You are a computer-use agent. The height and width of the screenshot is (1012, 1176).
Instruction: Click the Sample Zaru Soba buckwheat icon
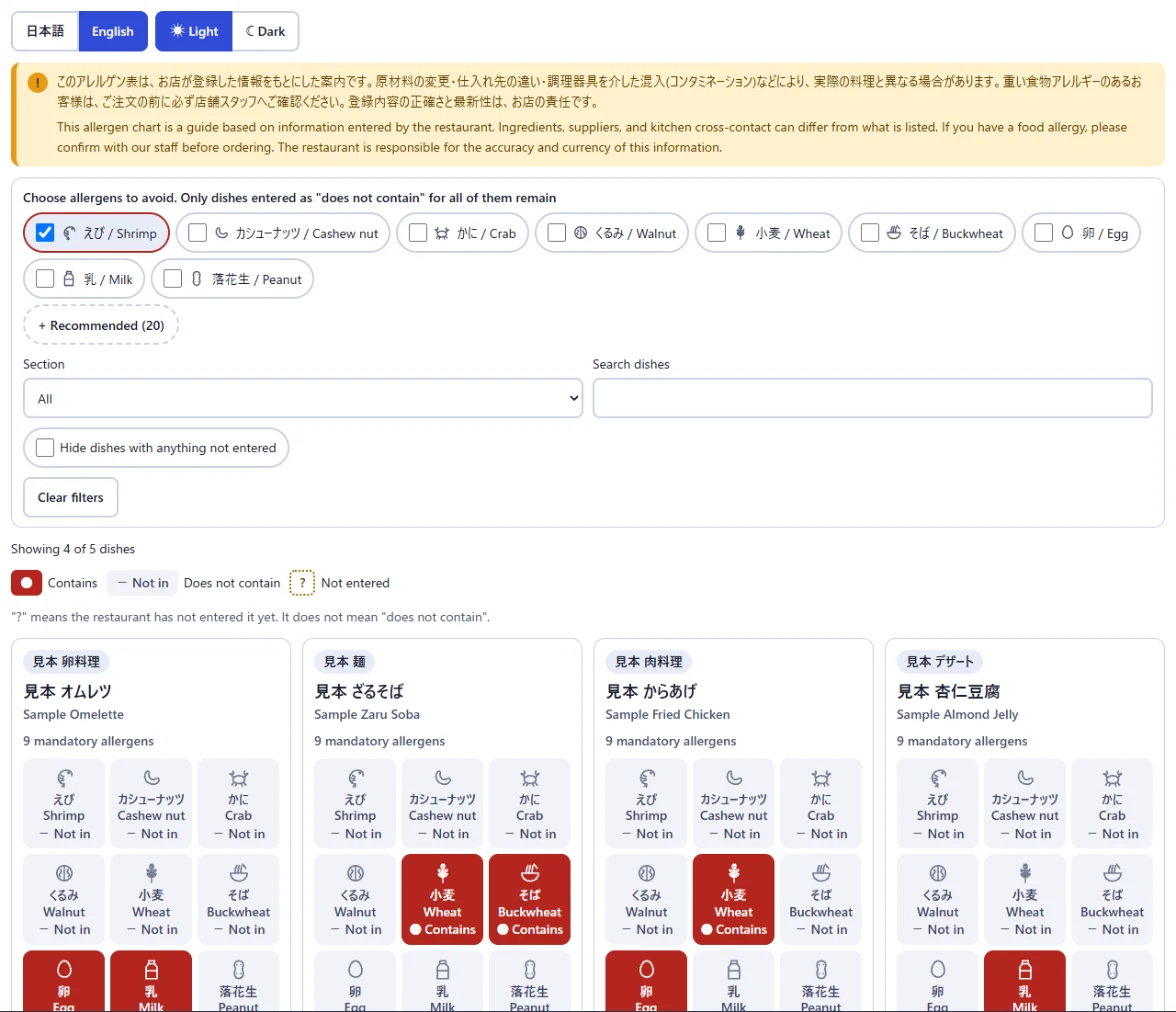[x=530, y=872]
